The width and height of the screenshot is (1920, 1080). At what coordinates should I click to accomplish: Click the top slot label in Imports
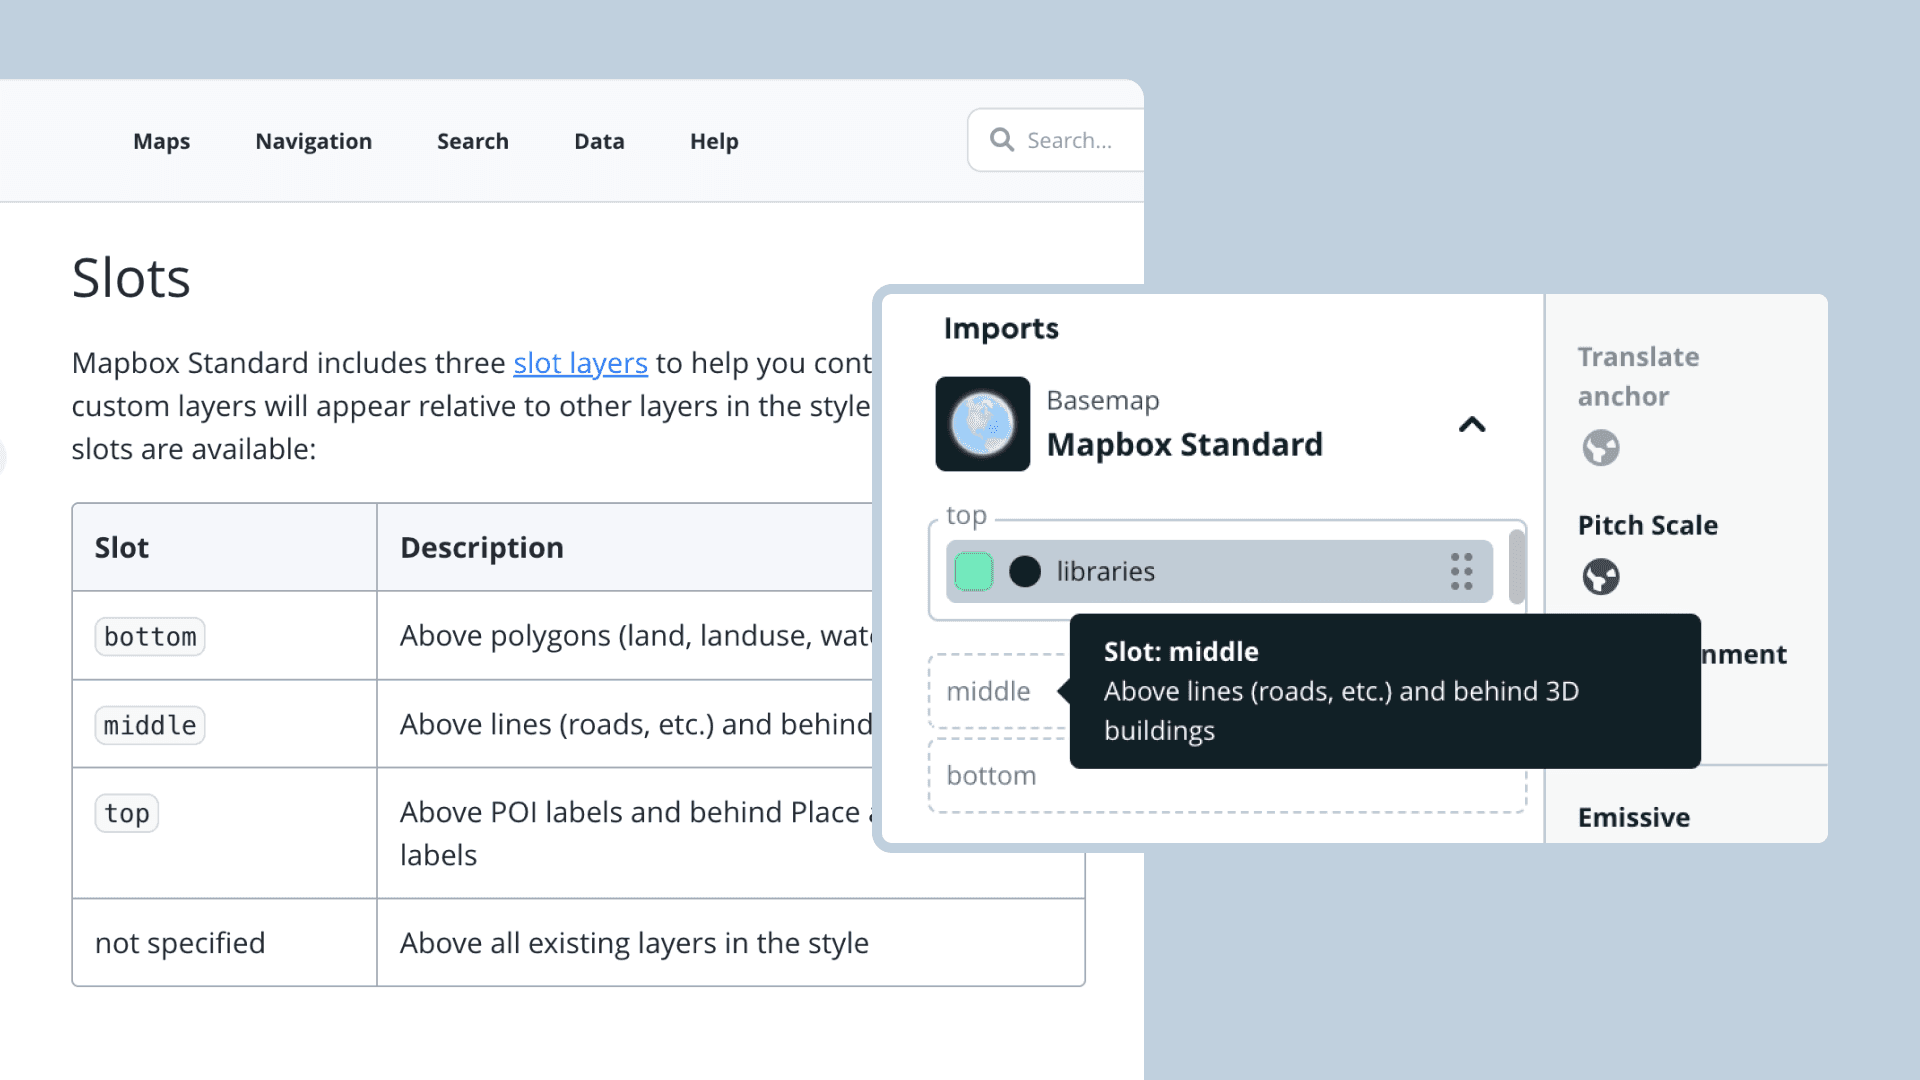[966, 515]
